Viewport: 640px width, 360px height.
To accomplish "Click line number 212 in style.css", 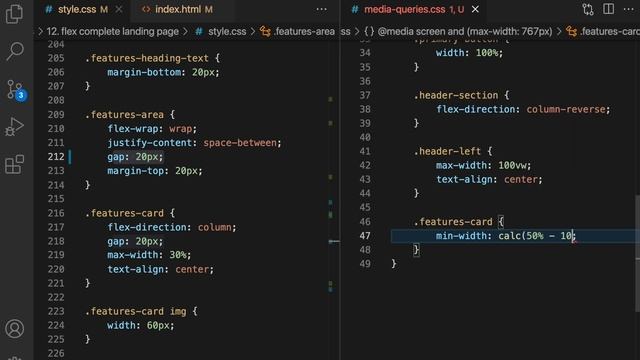I will point(56,157).
